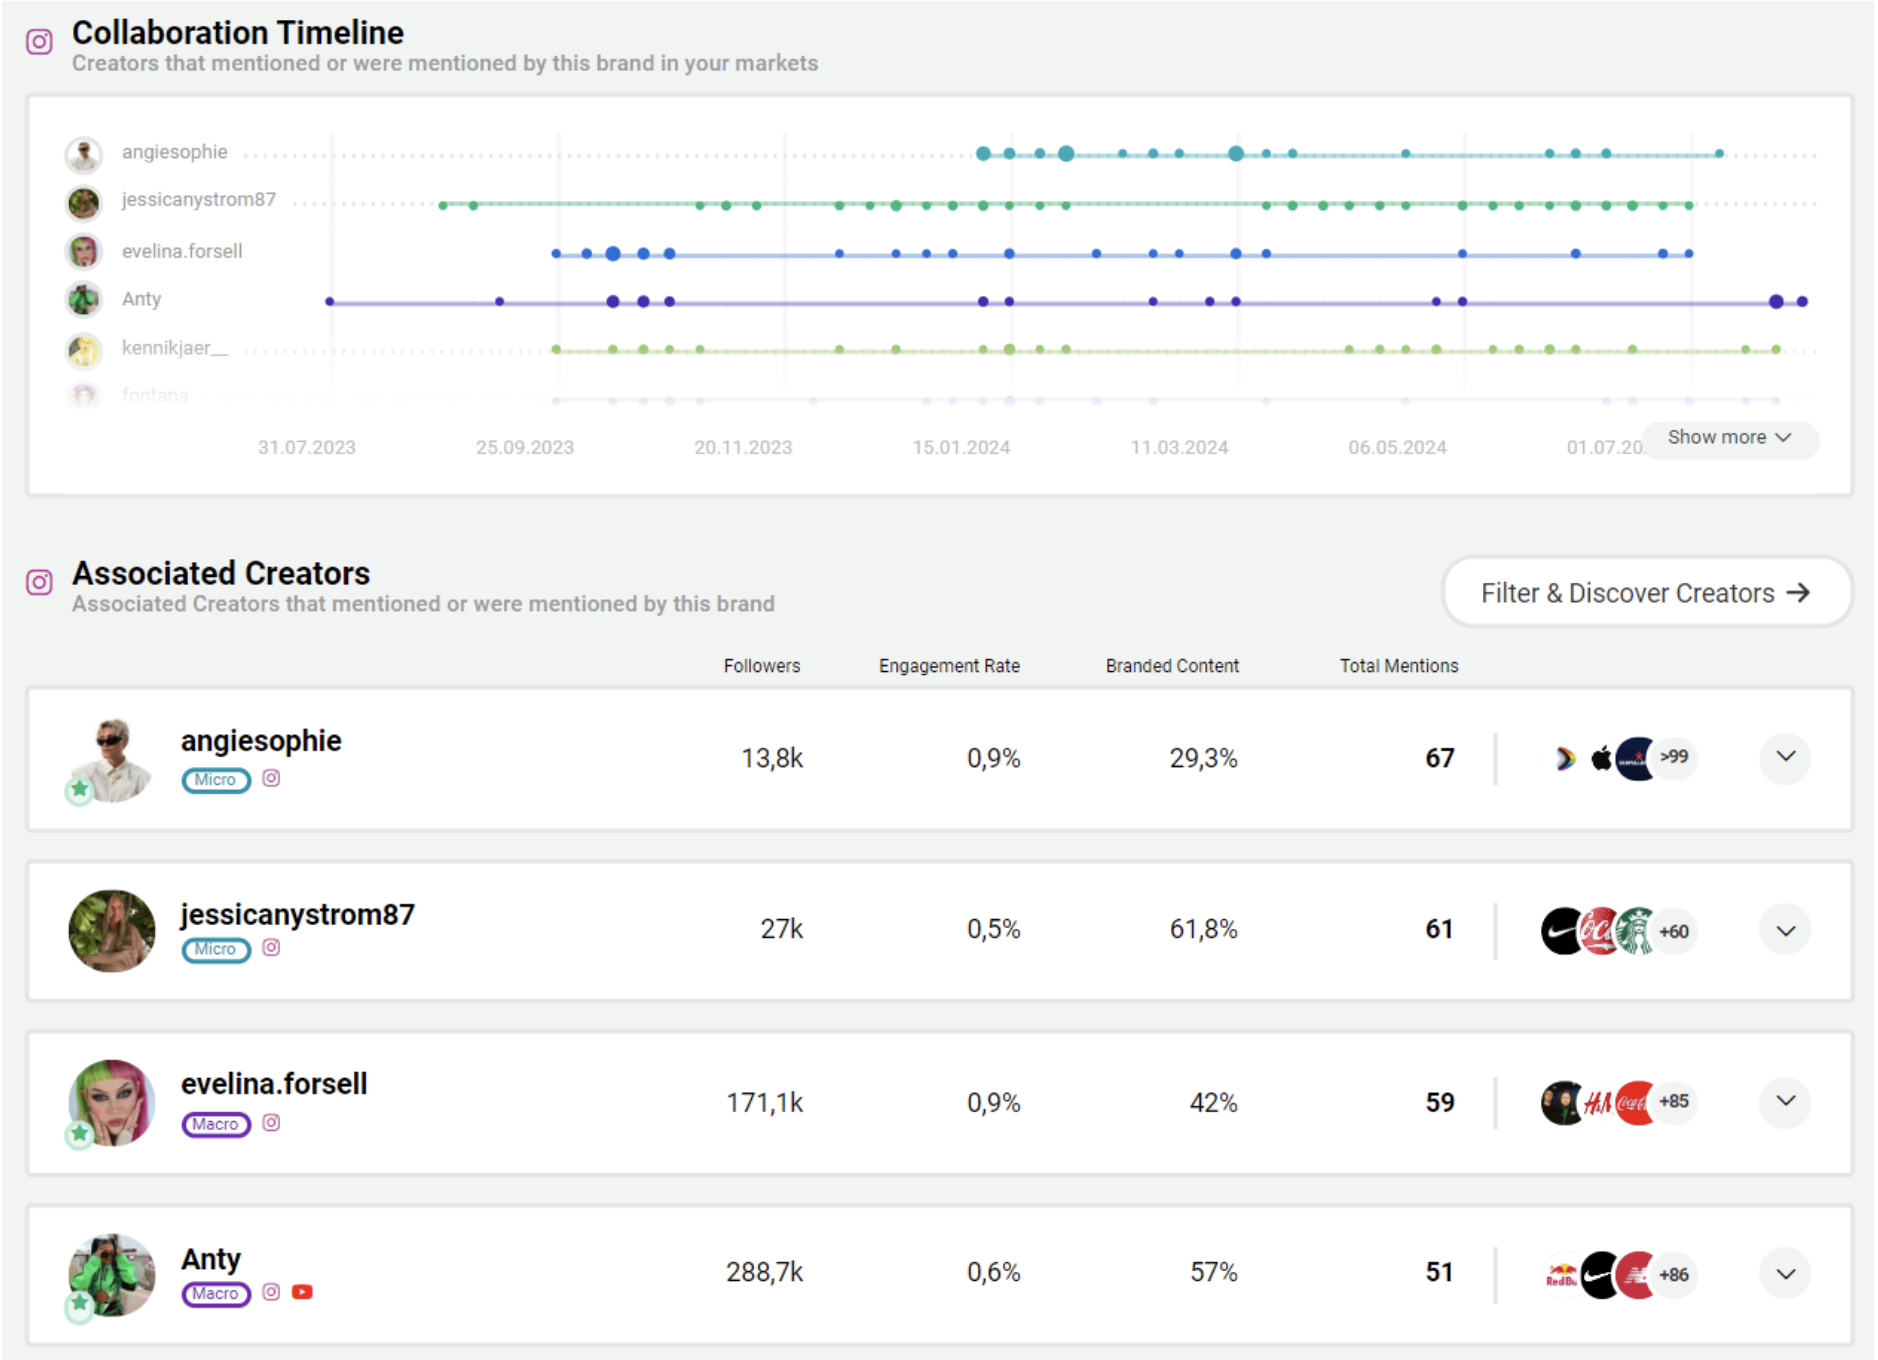Expand the evelina.forsell row details
This screenshot has width=1878, height=1360.
pos(1785,1101)
